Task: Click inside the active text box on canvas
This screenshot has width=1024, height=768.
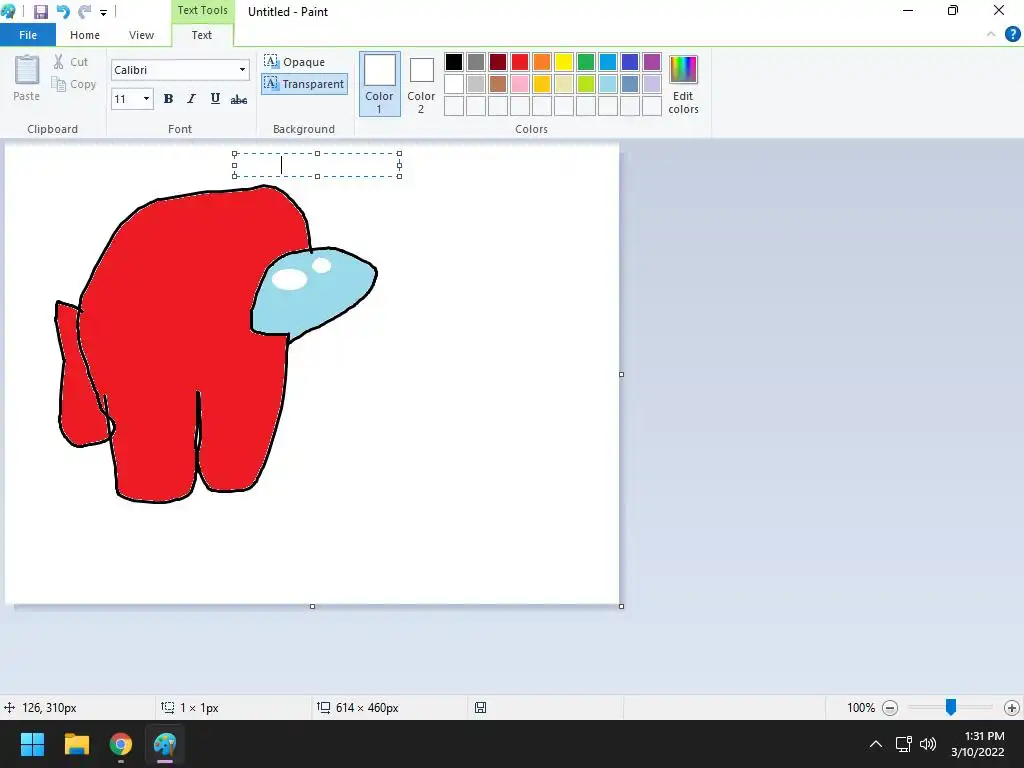Action: [317, 165]
